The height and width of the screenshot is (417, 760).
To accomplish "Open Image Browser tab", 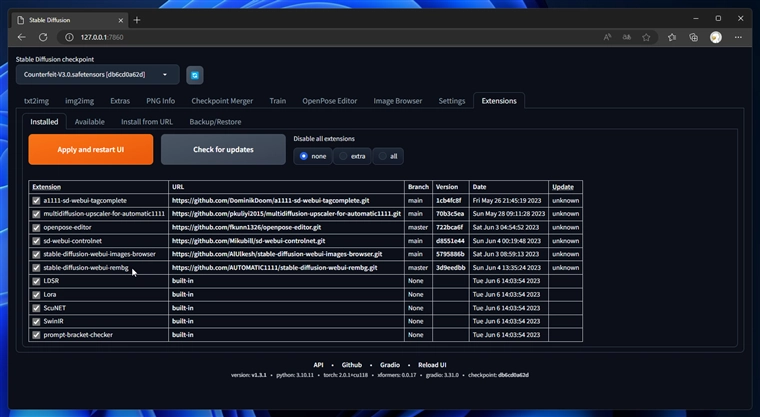I will 397,101.
